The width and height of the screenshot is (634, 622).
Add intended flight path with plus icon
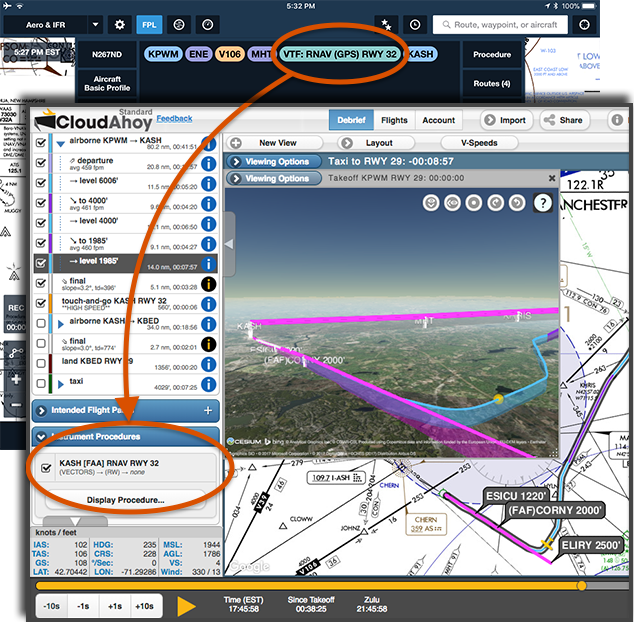coord(208,410)
